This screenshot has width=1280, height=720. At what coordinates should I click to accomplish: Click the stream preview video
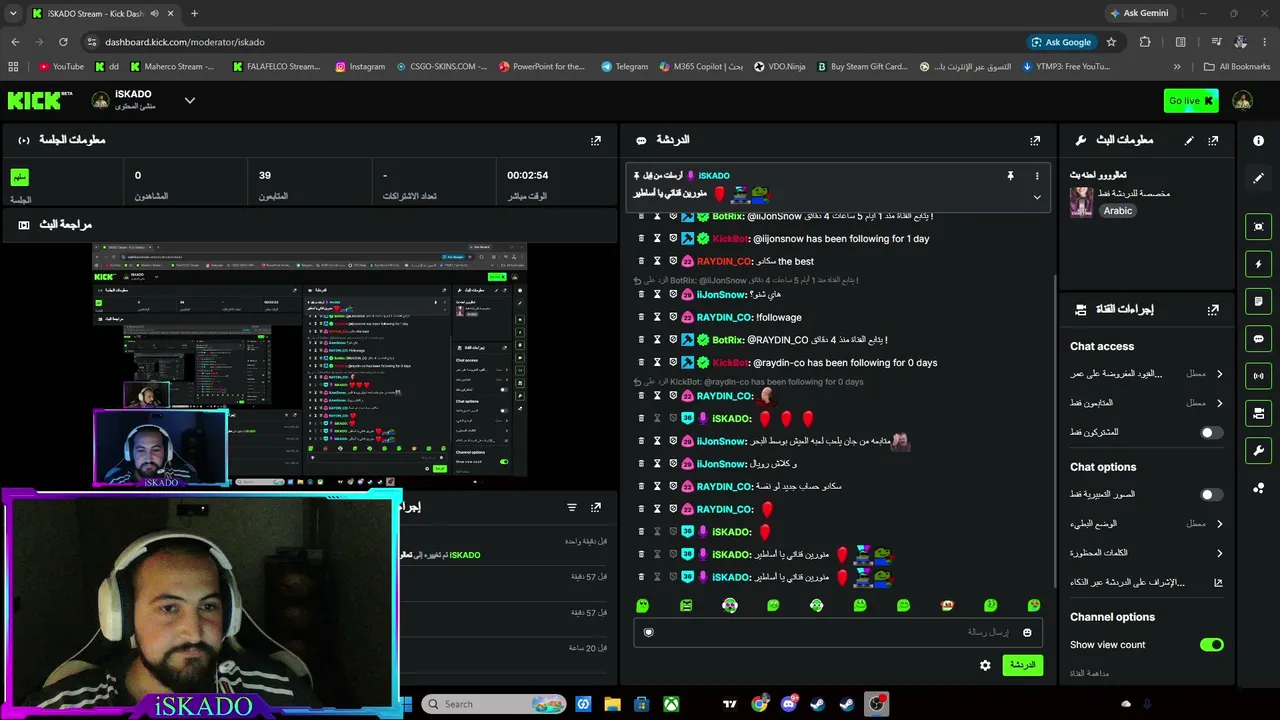(310, 365)
